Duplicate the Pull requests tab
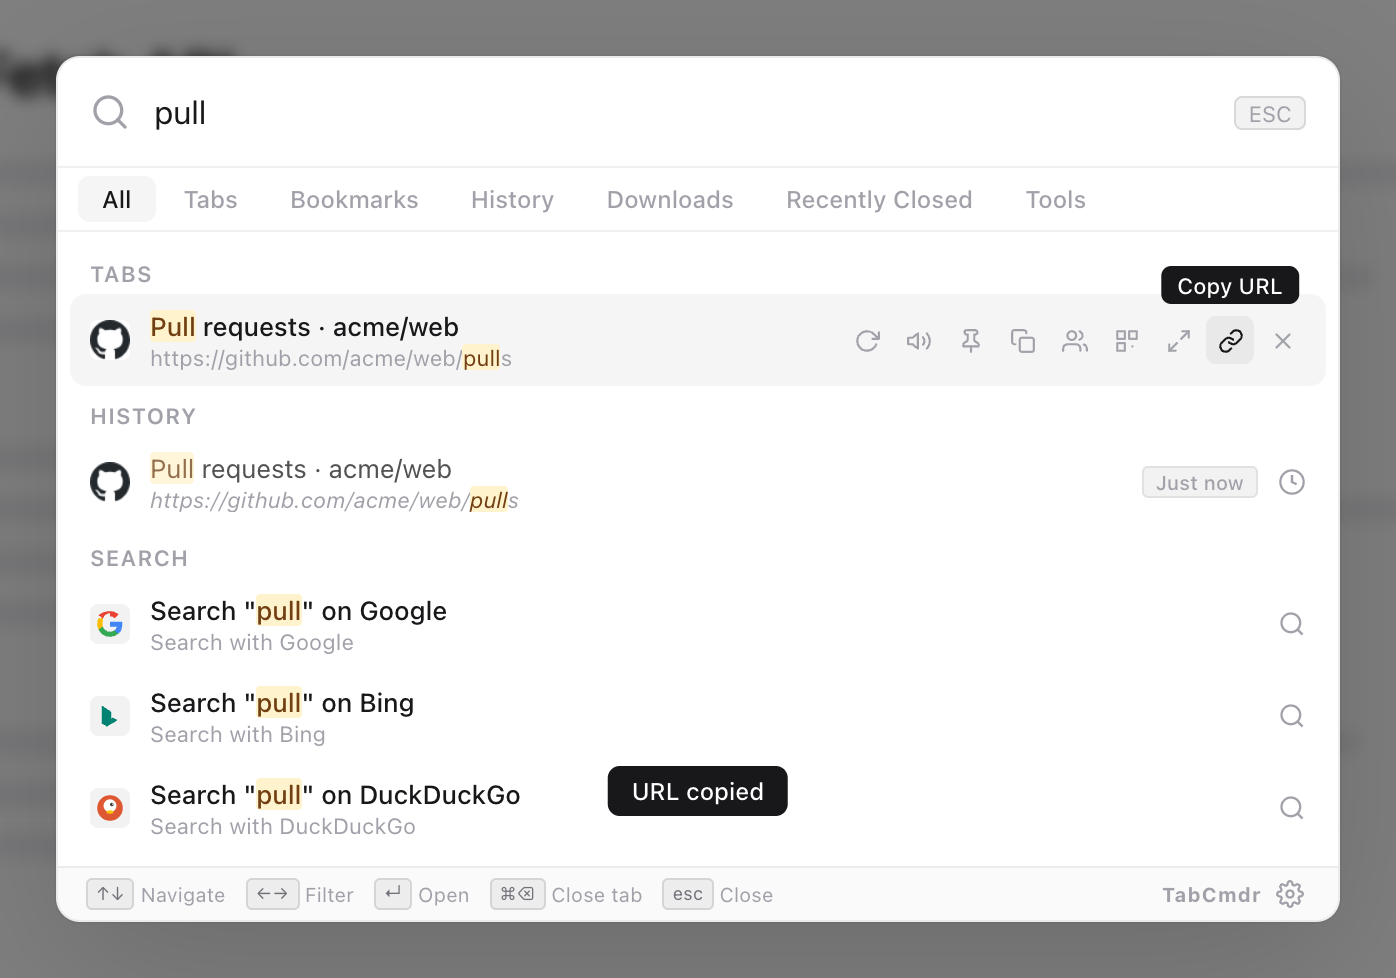 1023,341
